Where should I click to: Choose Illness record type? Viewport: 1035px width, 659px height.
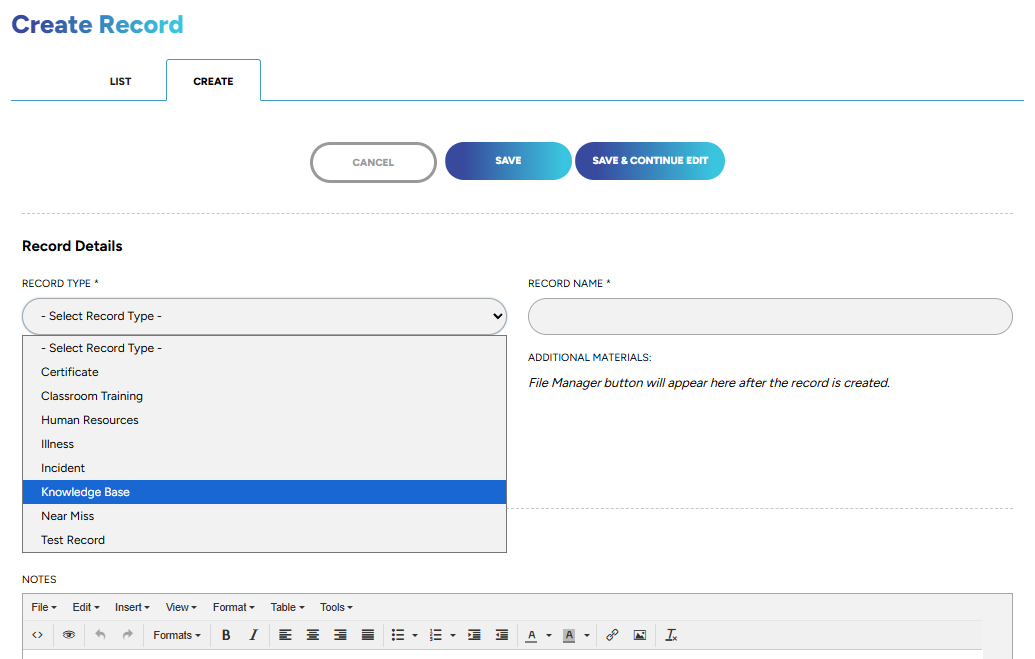coord(264,444)
